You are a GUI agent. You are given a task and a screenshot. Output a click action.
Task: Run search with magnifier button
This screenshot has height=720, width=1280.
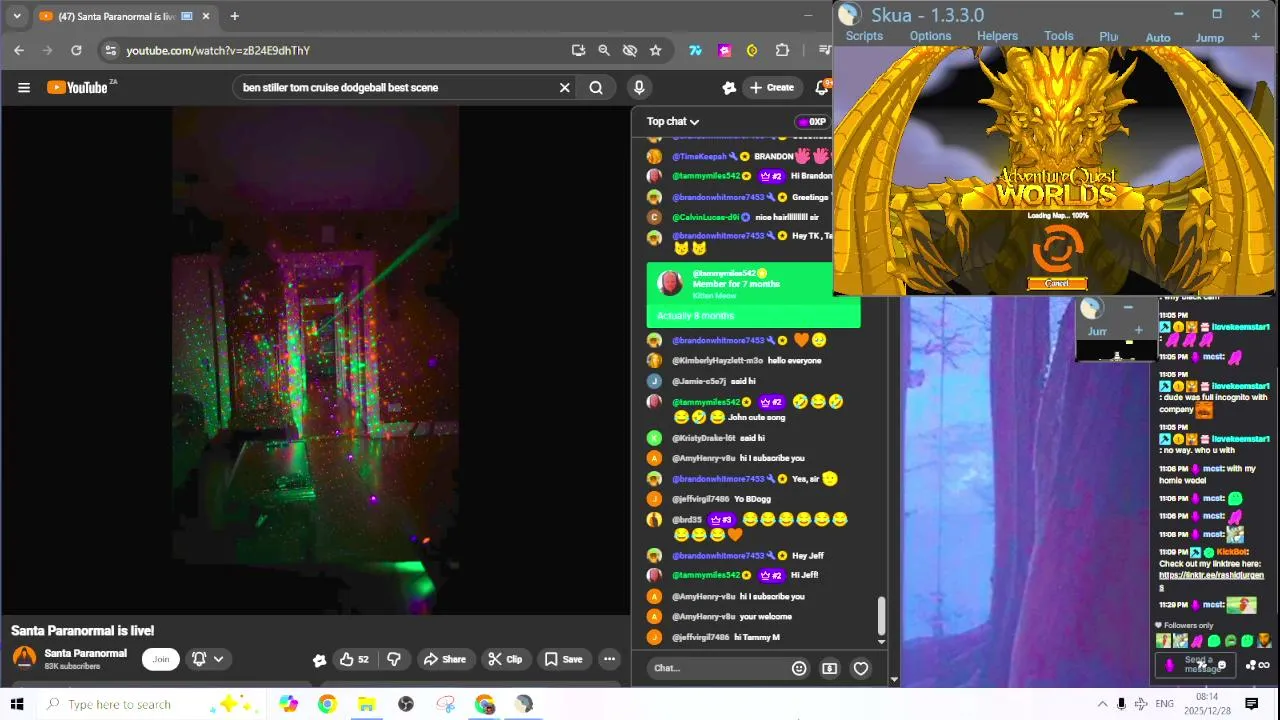click(596, 88)
